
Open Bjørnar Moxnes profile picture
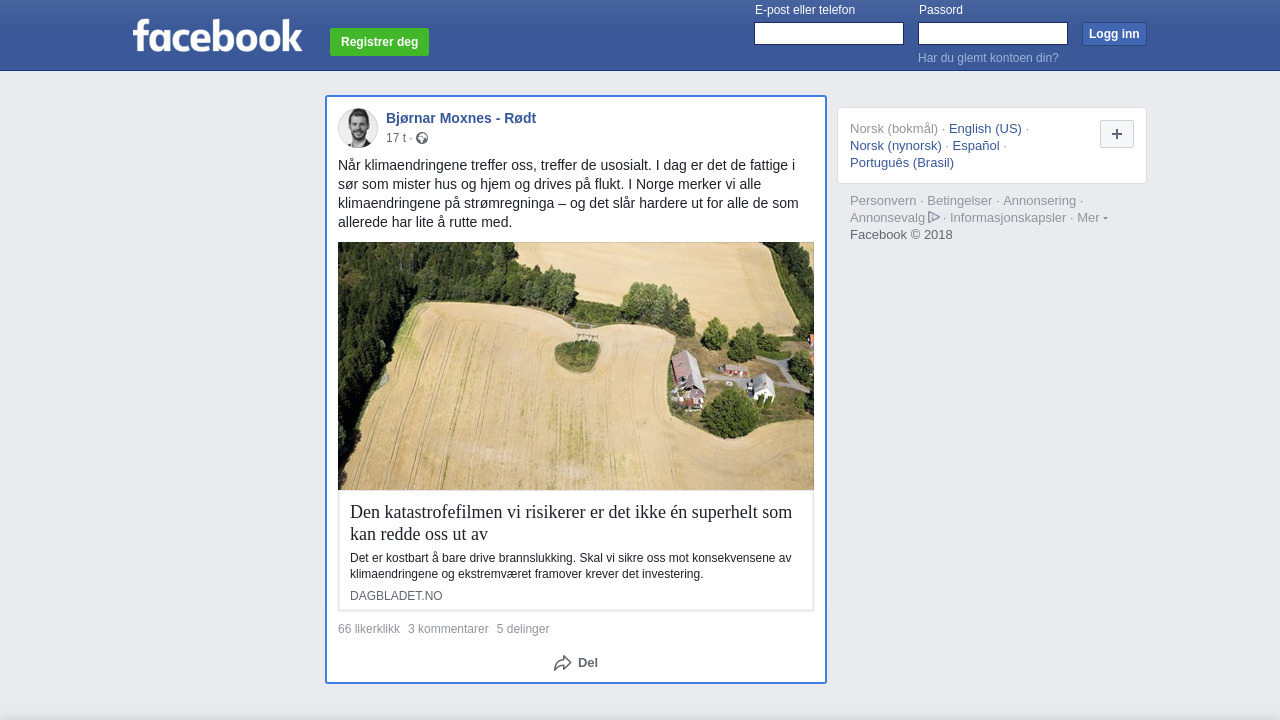point(358,128)
